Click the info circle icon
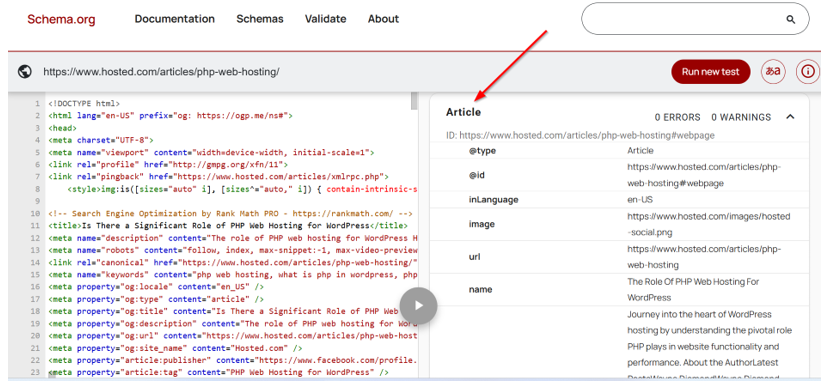Viewport: 823px width, 384px height. (808, 72)
